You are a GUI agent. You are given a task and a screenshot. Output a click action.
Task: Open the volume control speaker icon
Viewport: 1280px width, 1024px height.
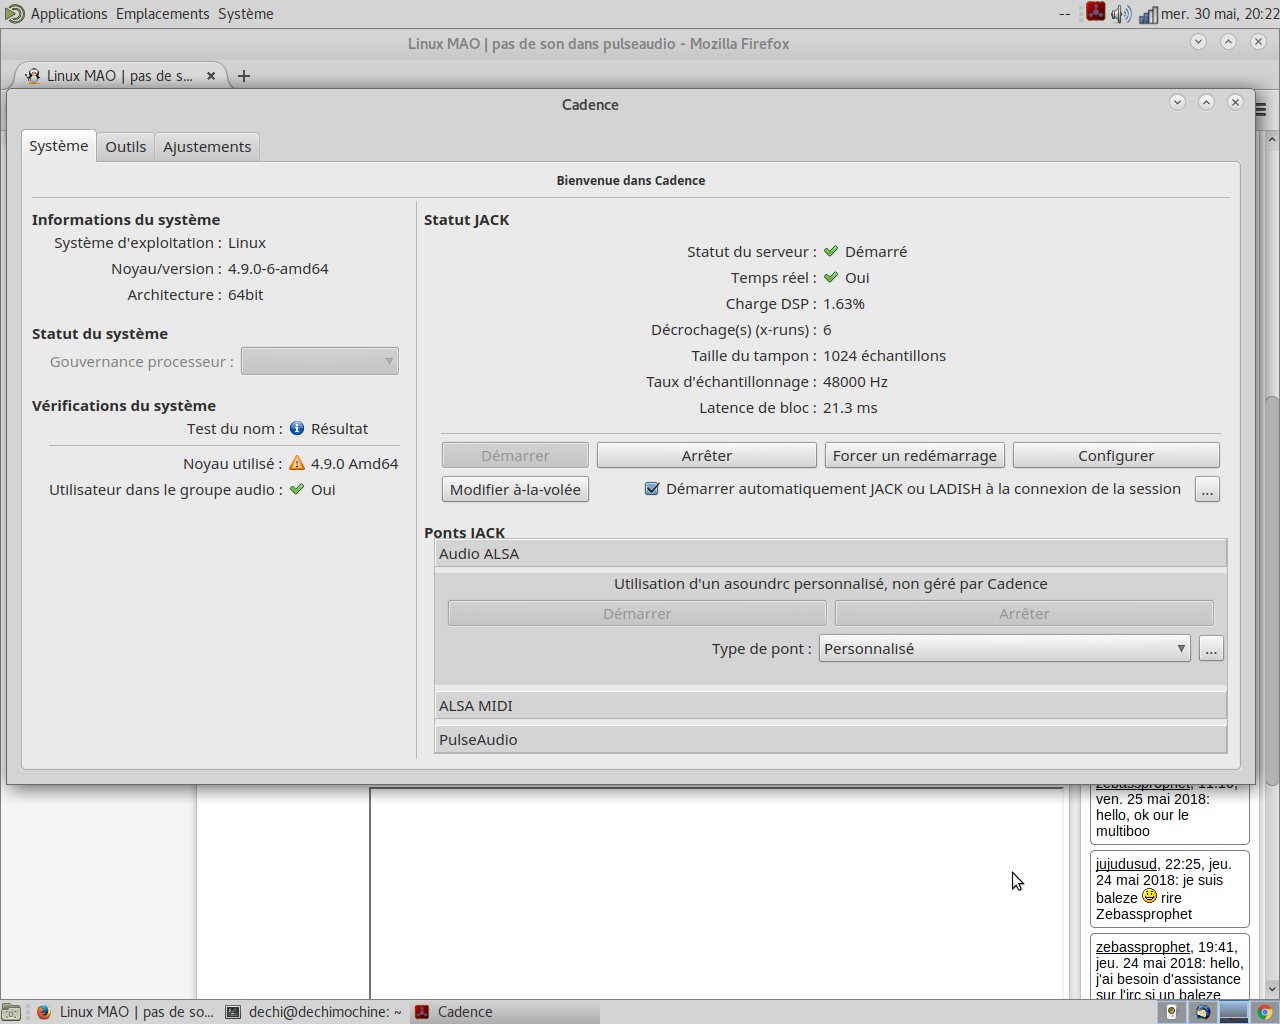pos(1121,14)
